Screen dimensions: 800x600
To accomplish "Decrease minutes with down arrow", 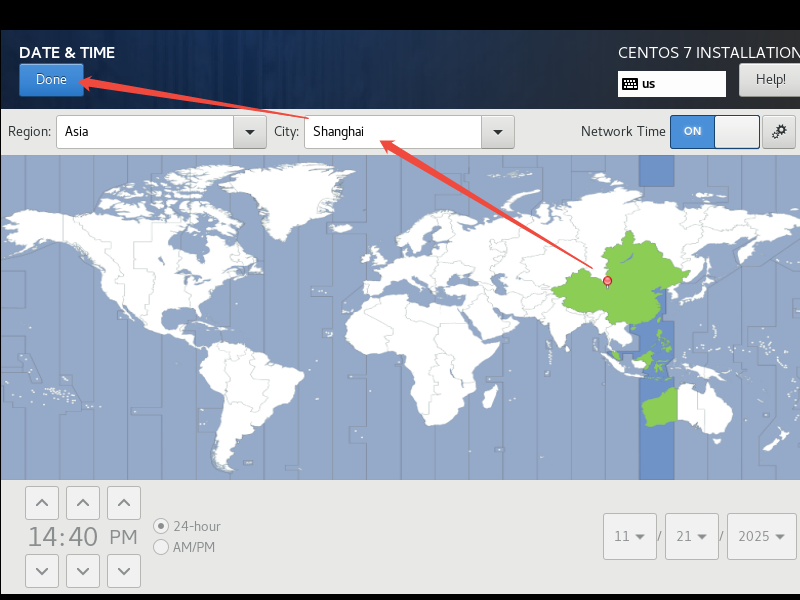I will tap(83, 571).
